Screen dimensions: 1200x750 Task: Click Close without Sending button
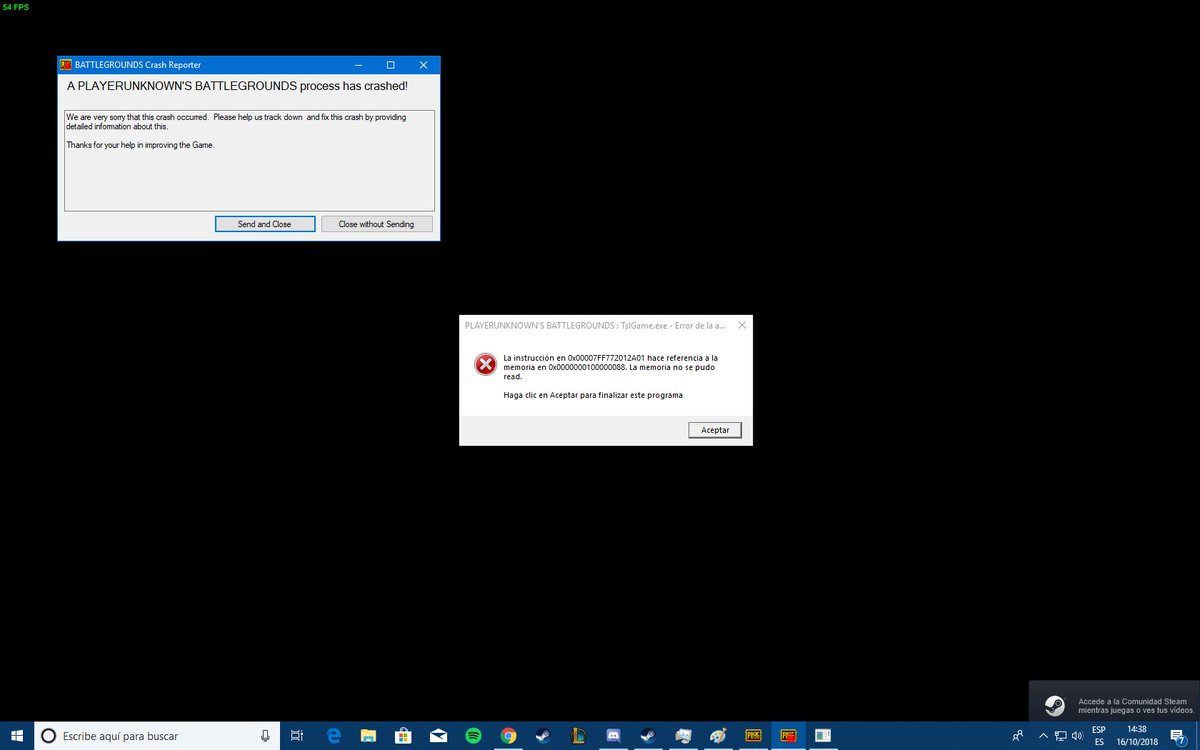[376, 224]
